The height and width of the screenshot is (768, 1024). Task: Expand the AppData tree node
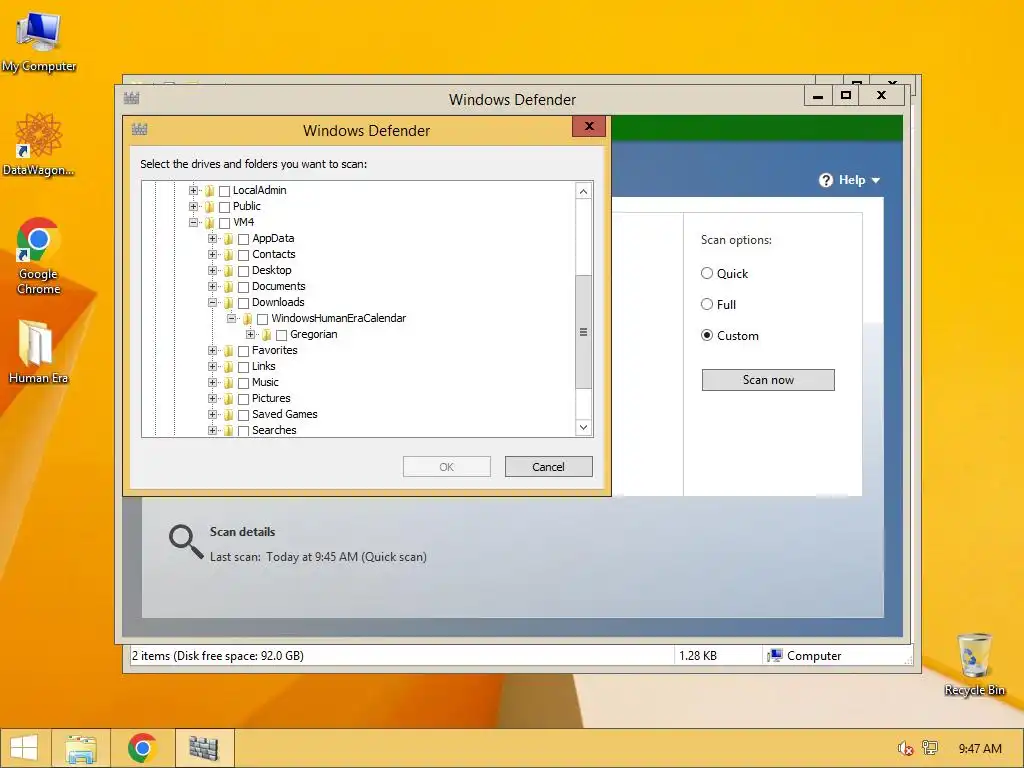coord(212,238)
